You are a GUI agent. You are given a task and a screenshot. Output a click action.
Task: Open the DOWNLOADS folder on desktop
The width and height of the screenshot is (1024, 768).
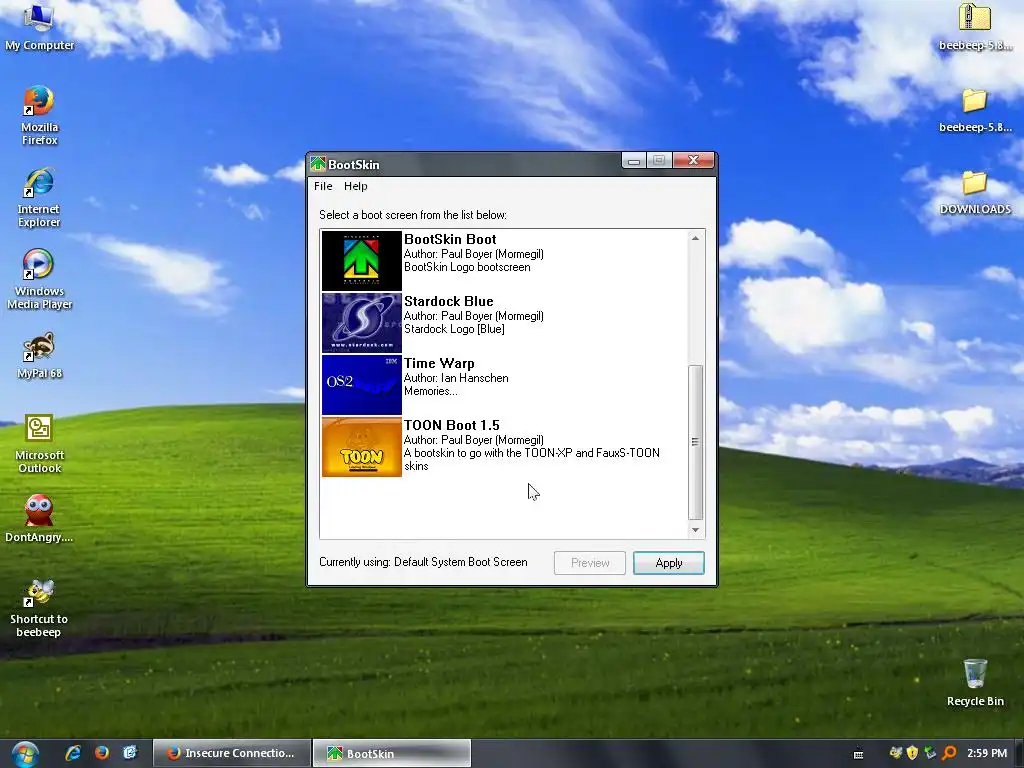tap(975, 191)
